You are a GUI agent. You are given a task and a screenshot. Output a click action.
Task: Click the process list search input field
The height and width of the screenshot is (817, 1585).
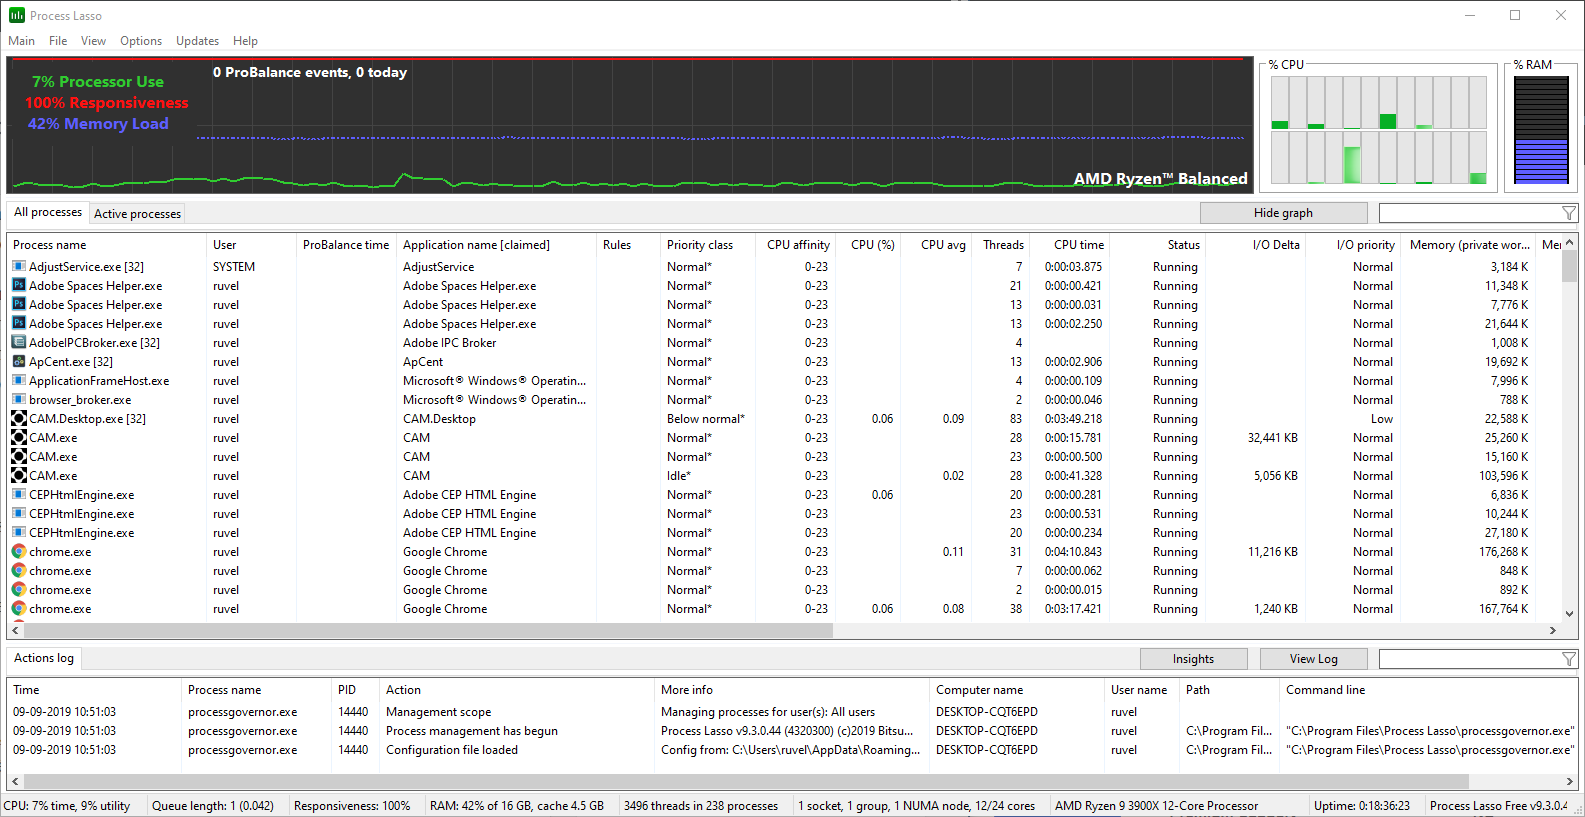point(1468,213)
